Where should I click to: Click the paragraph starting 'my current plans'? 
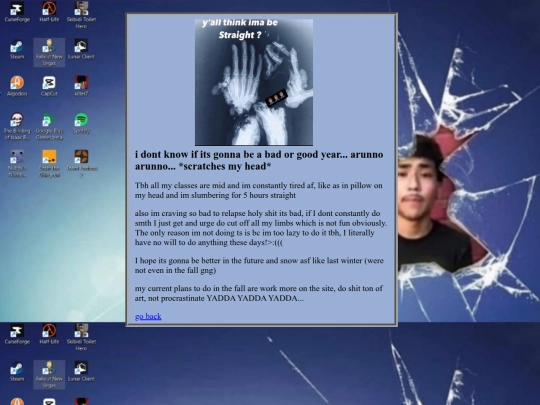[x=259, y=293]
